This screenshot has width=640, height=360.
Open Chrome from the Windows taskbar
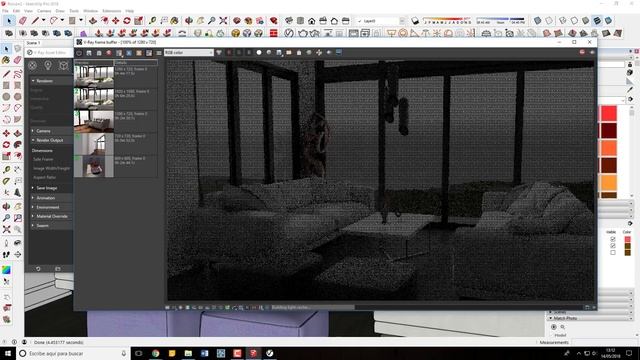pyautogui.click(x=156, y=353)
